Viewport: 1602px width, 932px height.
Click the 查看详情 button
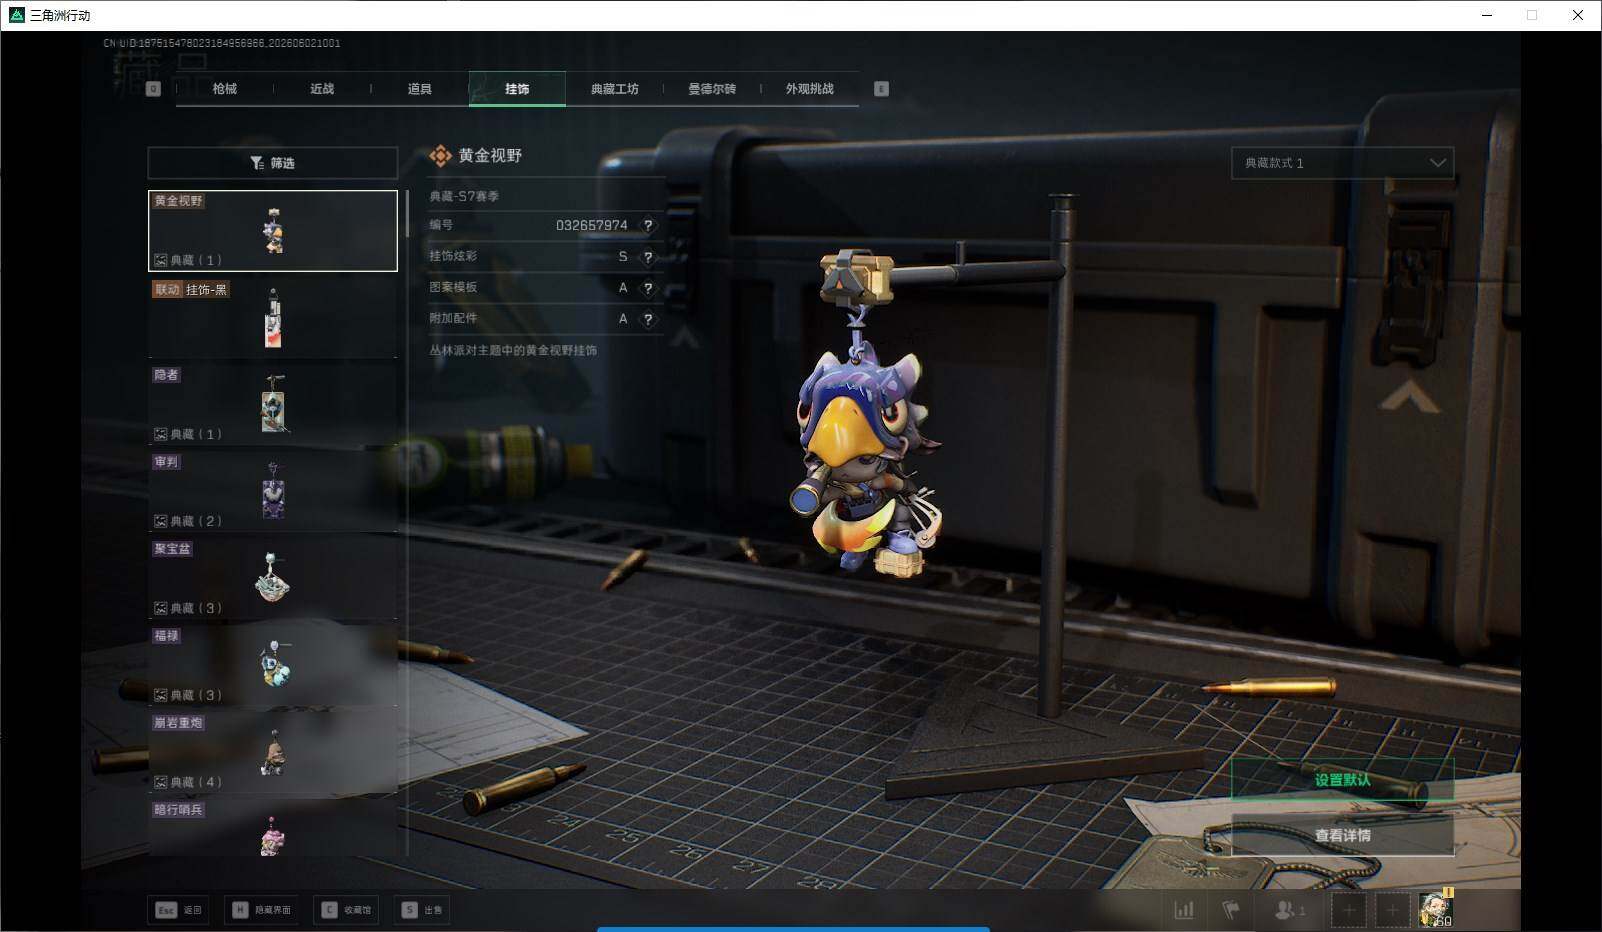click(x=1342, y=835)
